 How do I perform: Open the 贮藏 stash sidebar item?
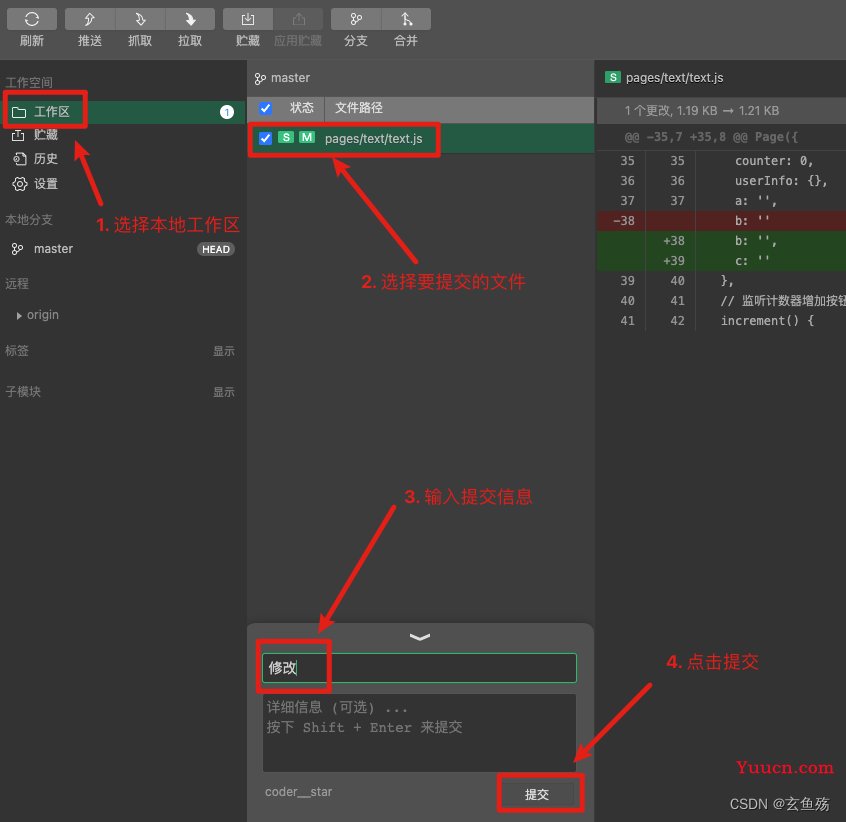click(123, 135)
